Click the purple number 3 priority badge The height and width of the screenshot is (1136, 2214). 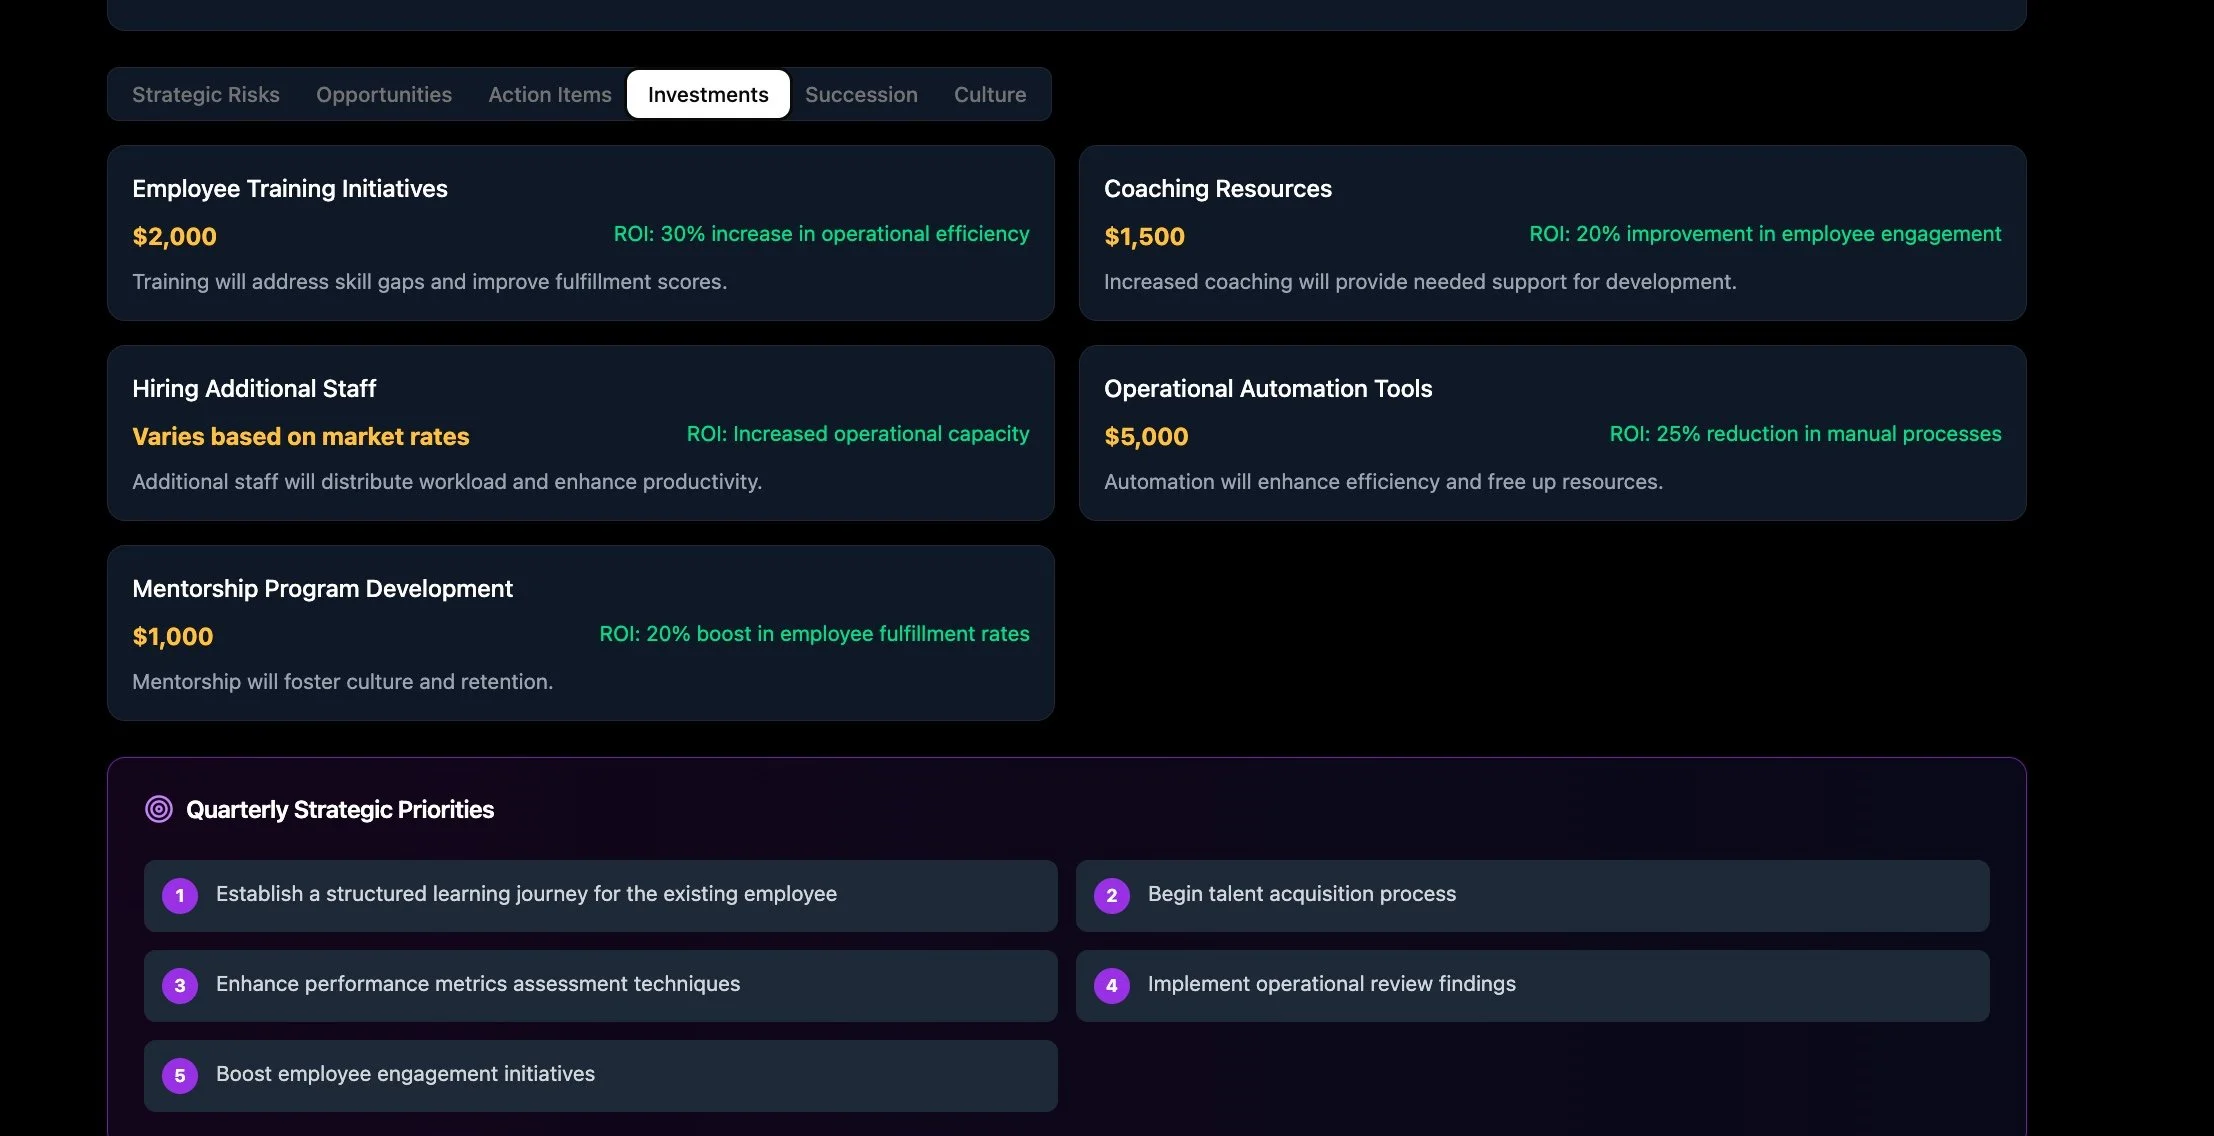click(180, 986)
